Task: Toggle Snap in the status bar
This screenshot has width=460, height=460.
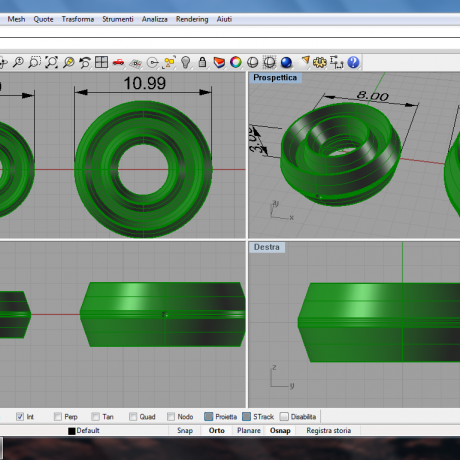Action: click(185, 430)
